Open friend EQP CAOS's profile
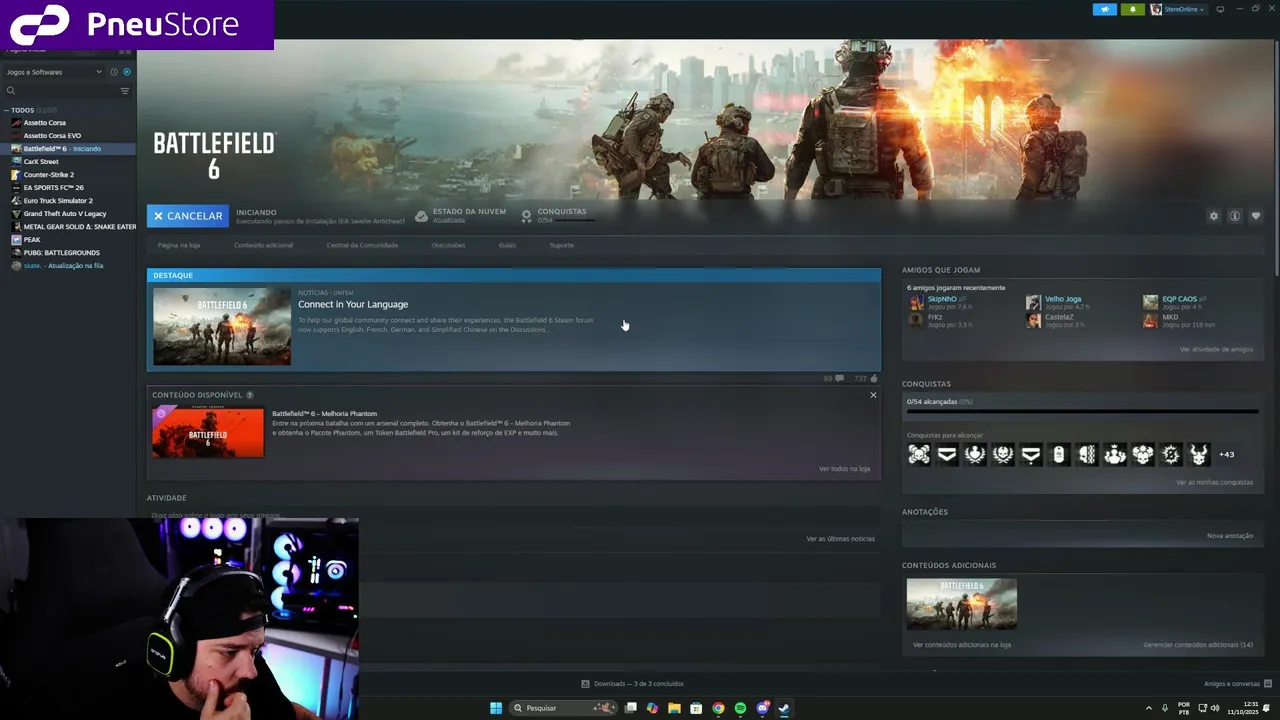 1179,299
